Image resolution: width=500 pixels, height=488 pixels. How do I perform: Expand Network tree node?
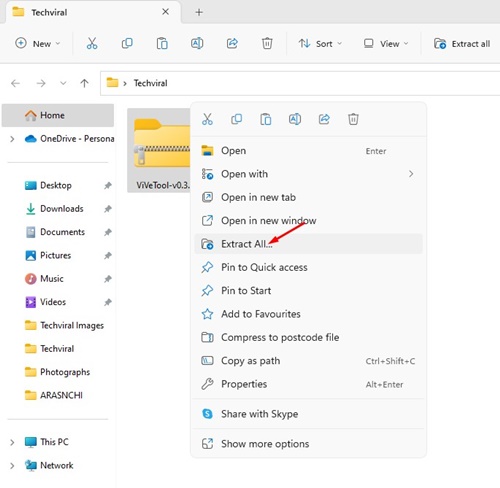(12, 466)
